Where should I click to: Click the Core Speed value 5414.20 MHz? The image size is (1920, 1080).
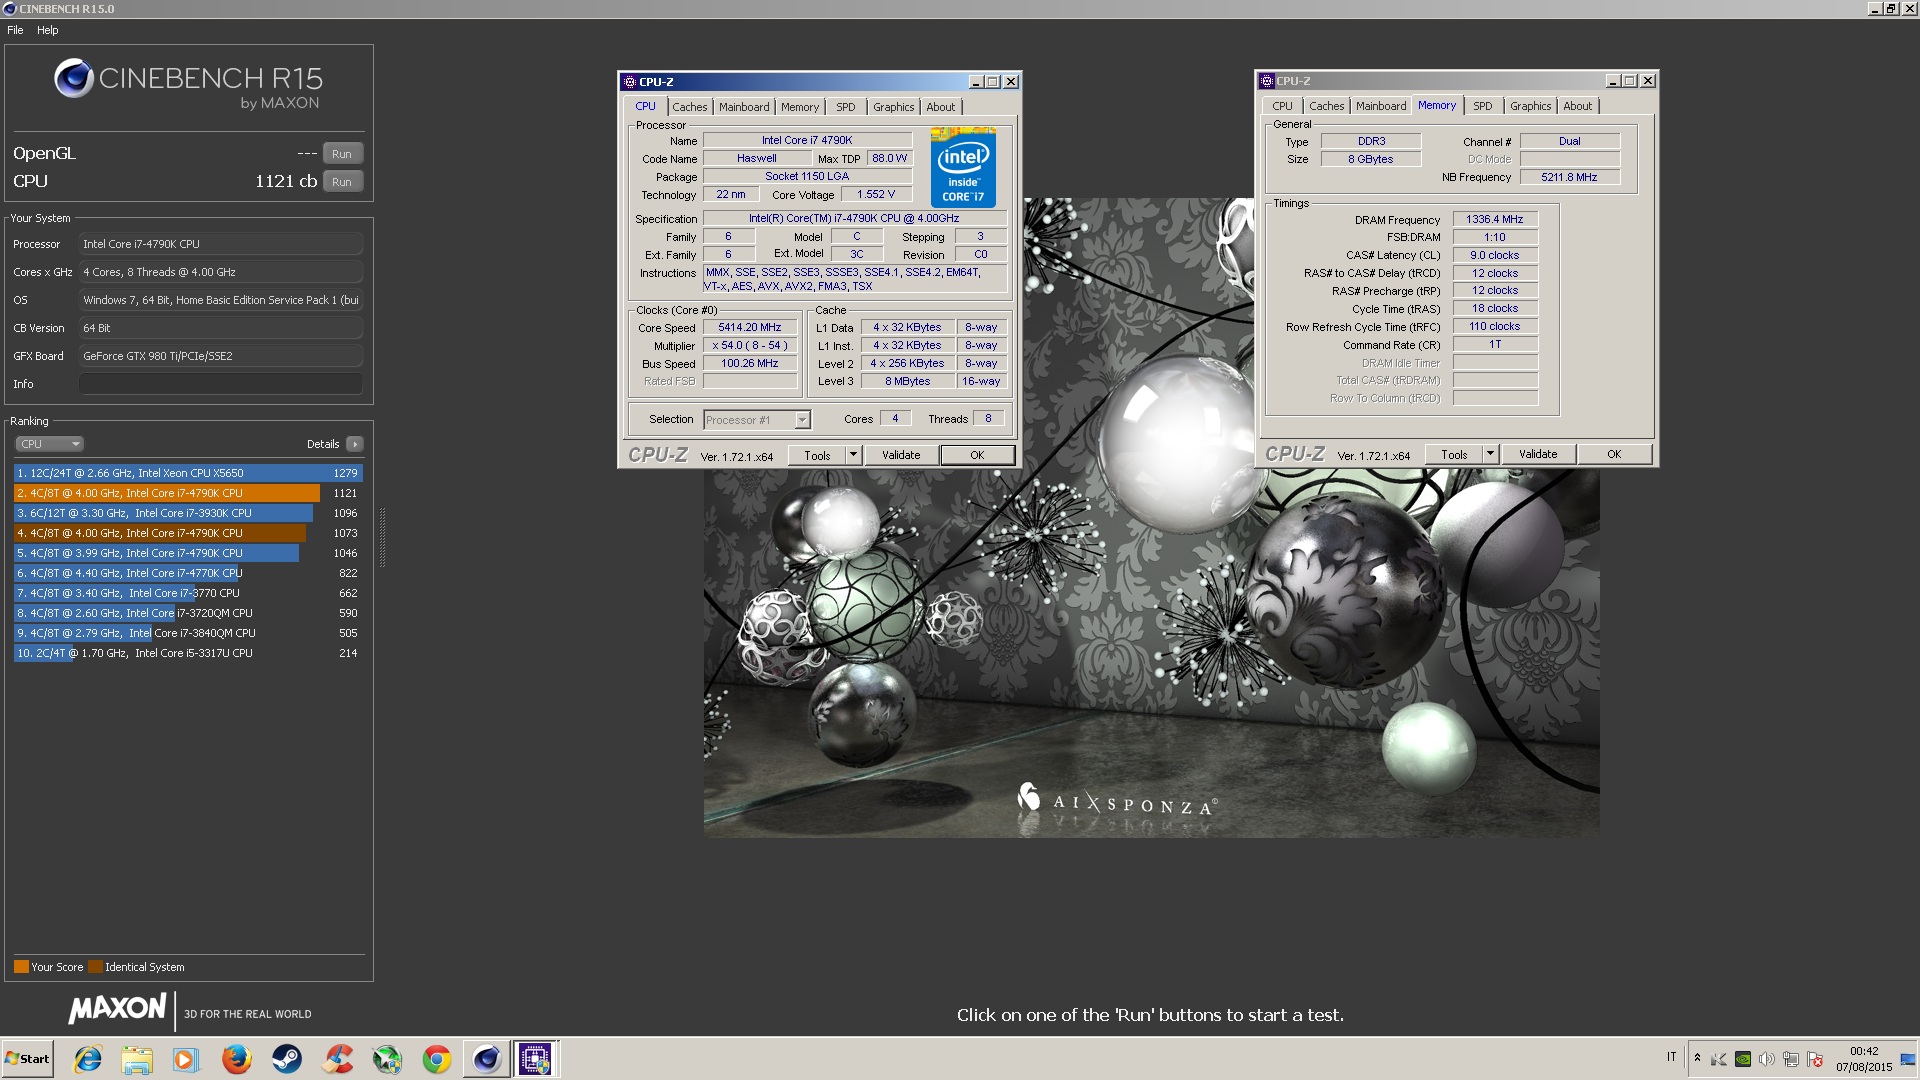pyautogui.click(x=750, y=328)
